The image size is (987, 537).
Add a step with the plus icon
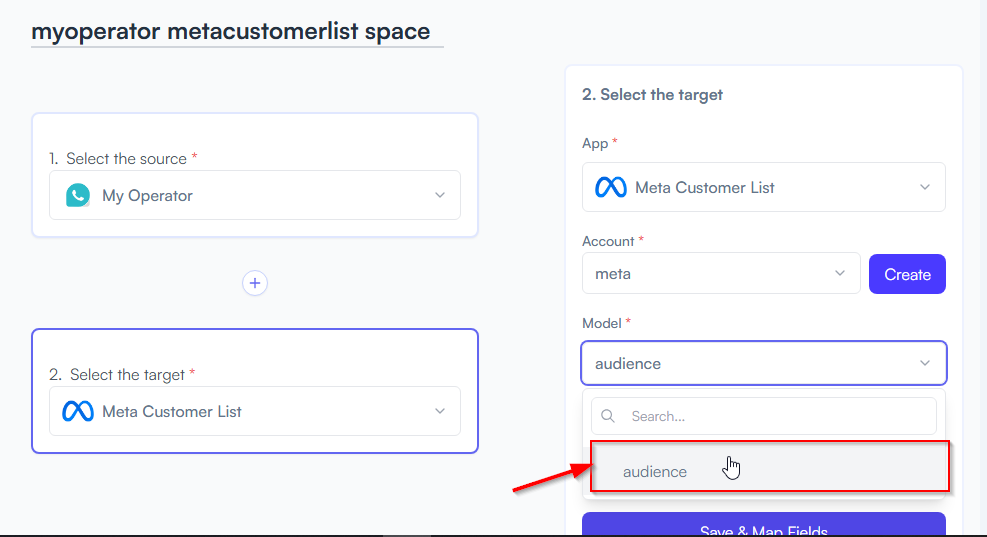coord(255,283)
